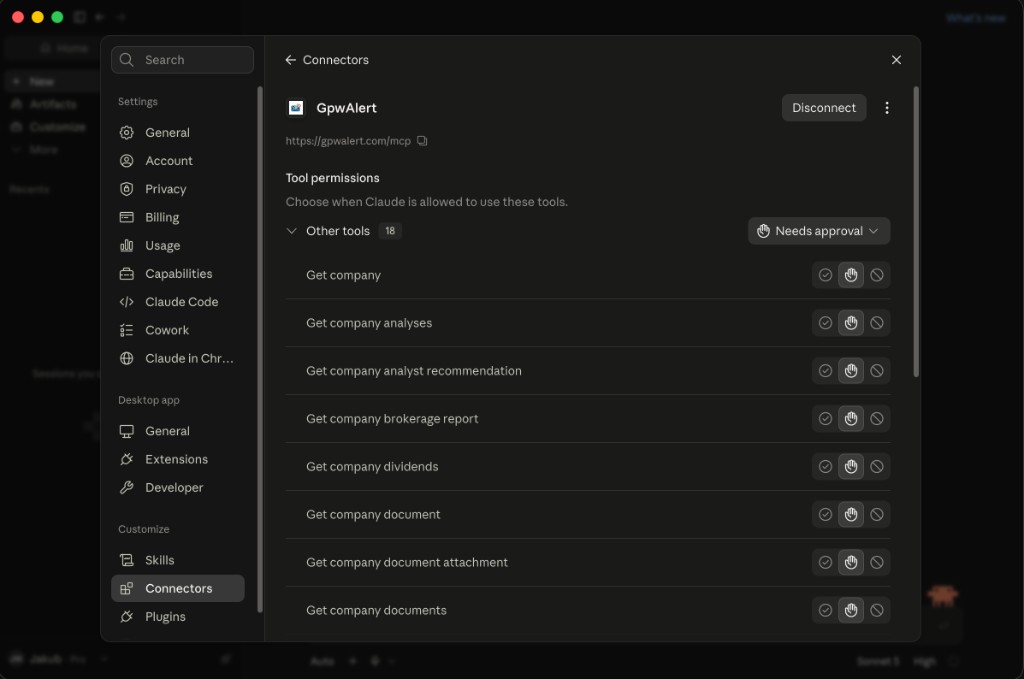Always allow Get company brokerage report
1024x679 pixels.
click(825, 418)
